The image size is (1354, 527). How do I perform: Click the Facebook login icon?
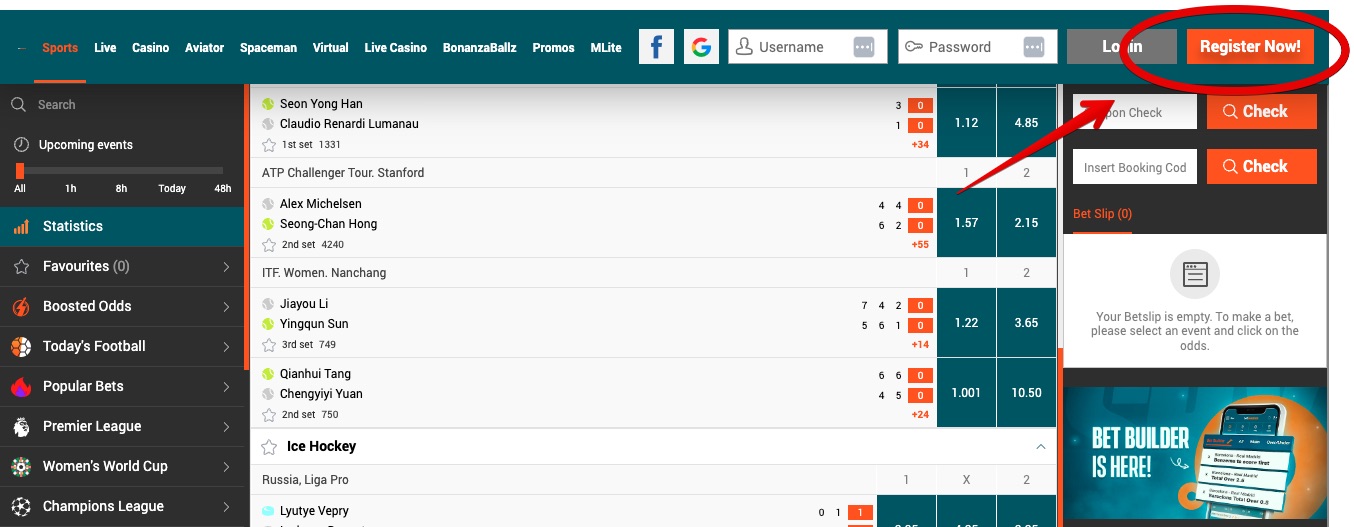click(656, 47)
